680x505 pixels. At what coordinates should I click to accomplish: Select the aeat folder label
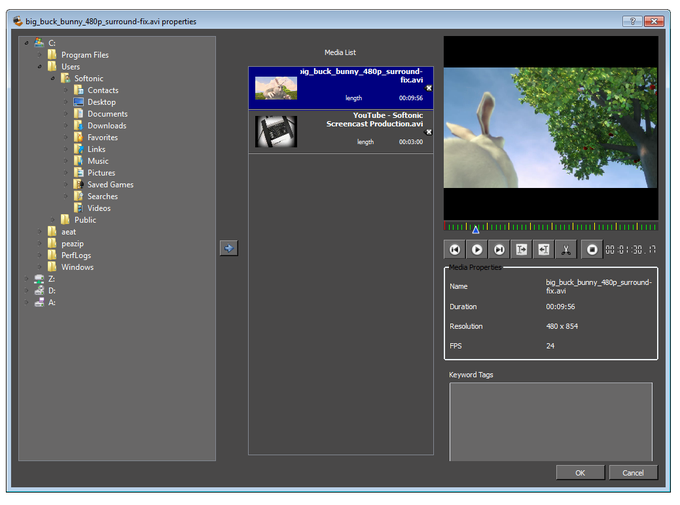pyautogui.click(x=69, y=232)
